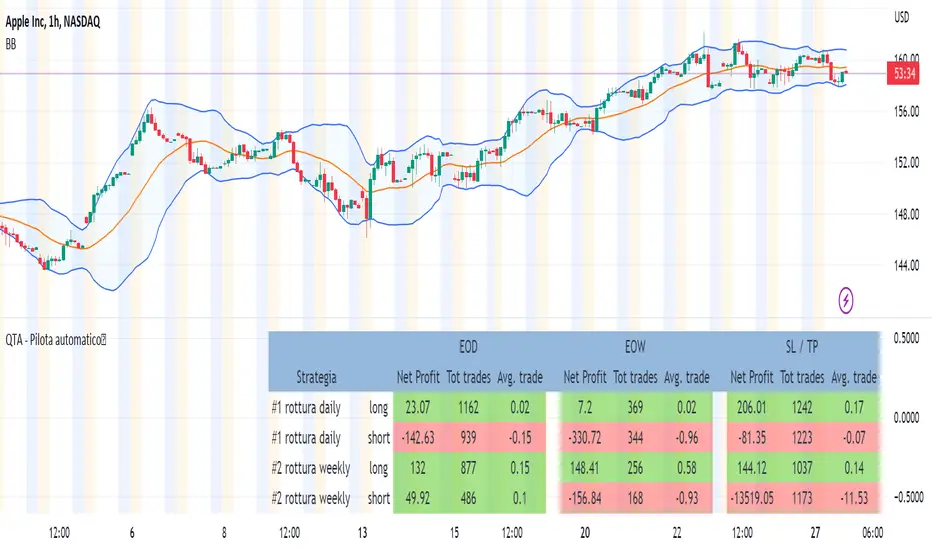The image size is (932, 550).
Task: Click the purple lightning bolt icon
Action: (847, 298)
